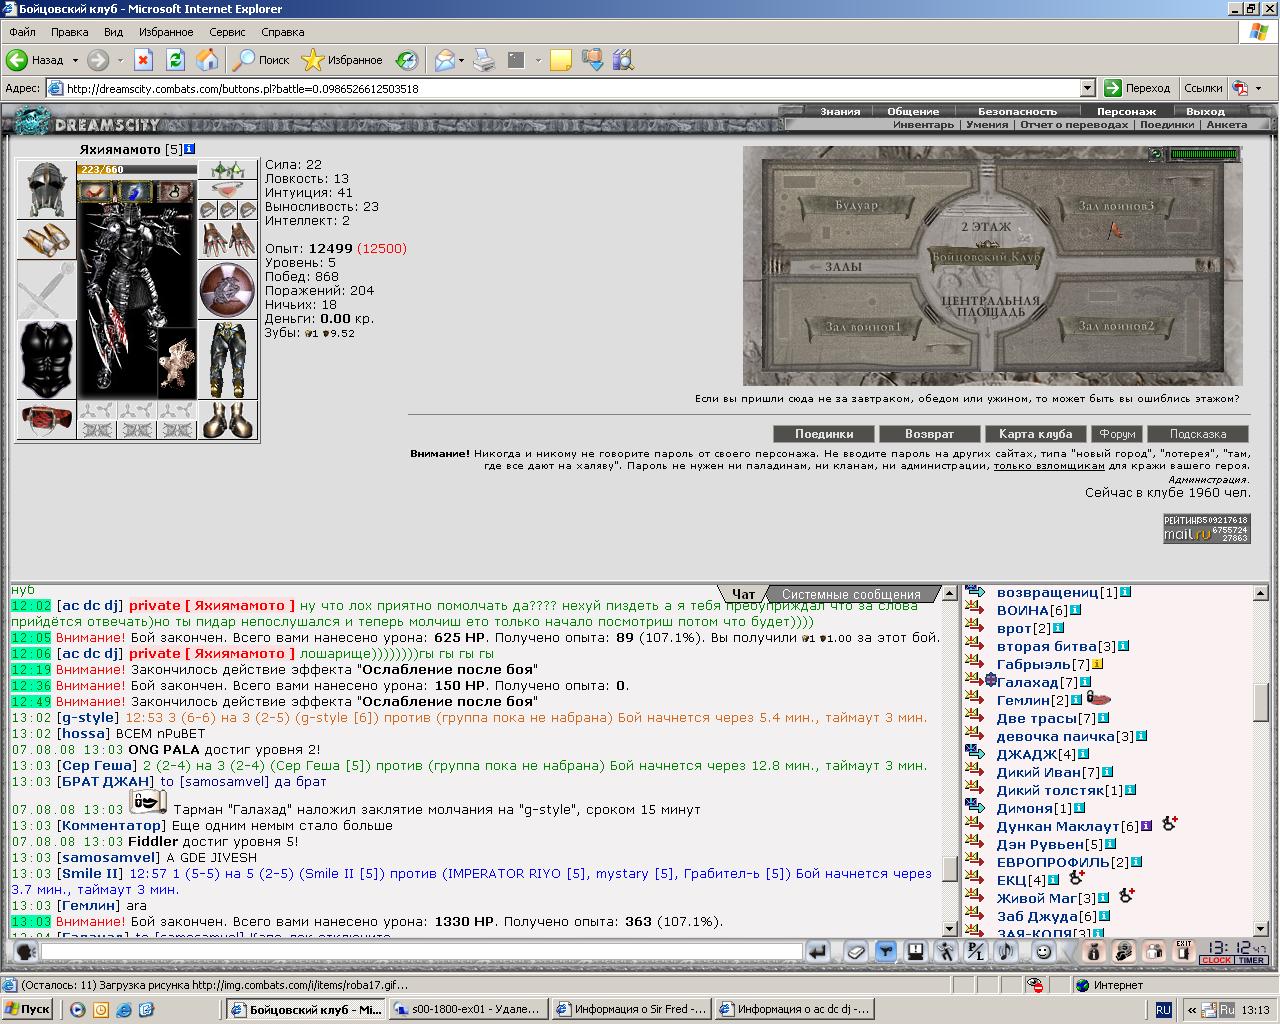Screen dimensions: 1280x1024
Task: Open the Общение game menu
Action: click(x=913, y=111)
